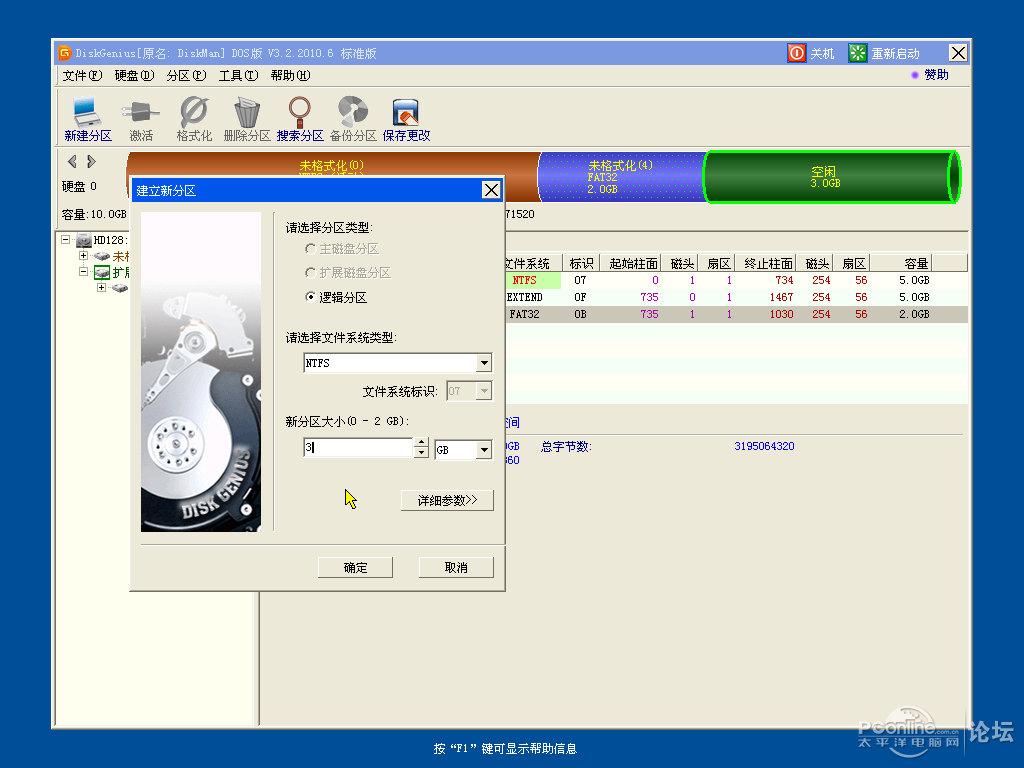Screen dimensions: 1024x768
Task: Select the HD128 disk icon in tree
Action: [x=84, y=240]
